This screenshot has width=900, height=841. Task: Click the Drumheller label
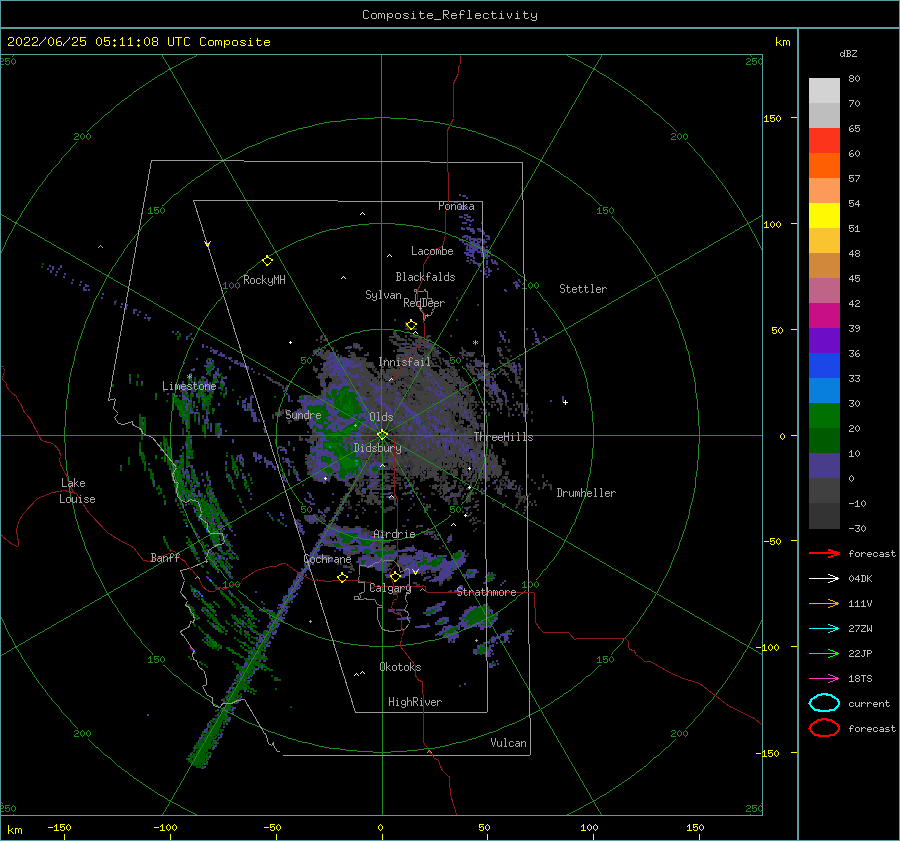(586, 493)
